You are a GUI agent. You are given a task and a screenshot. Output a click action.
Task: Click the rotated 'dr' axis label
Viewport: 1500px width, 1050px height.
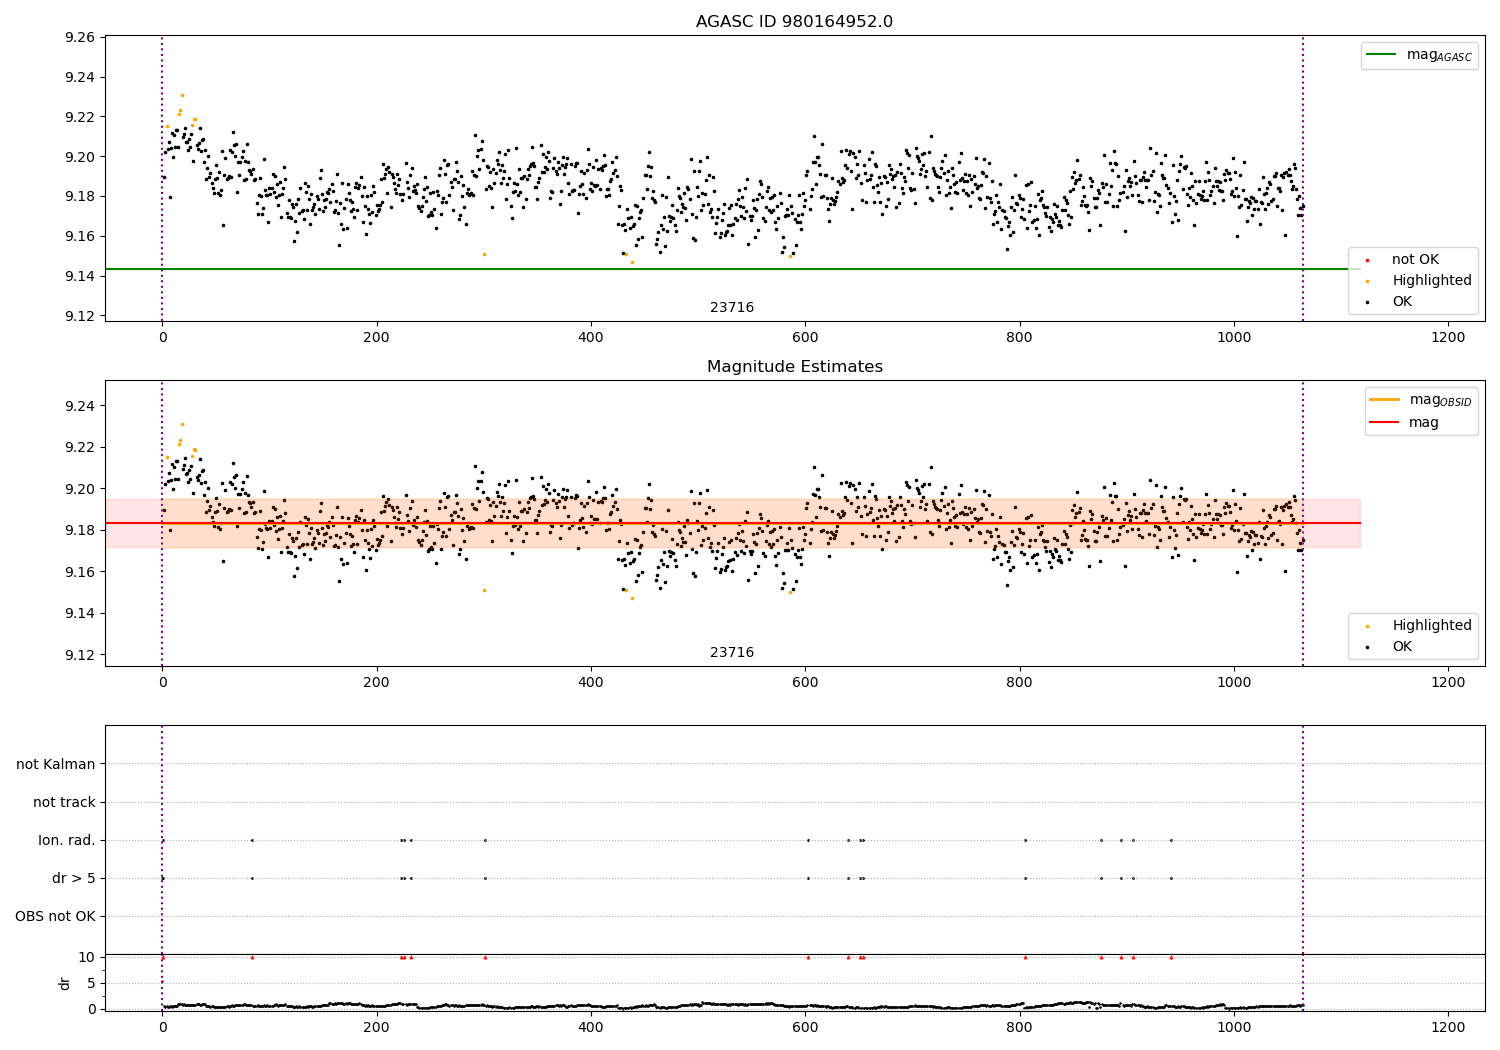coord(65,983)
